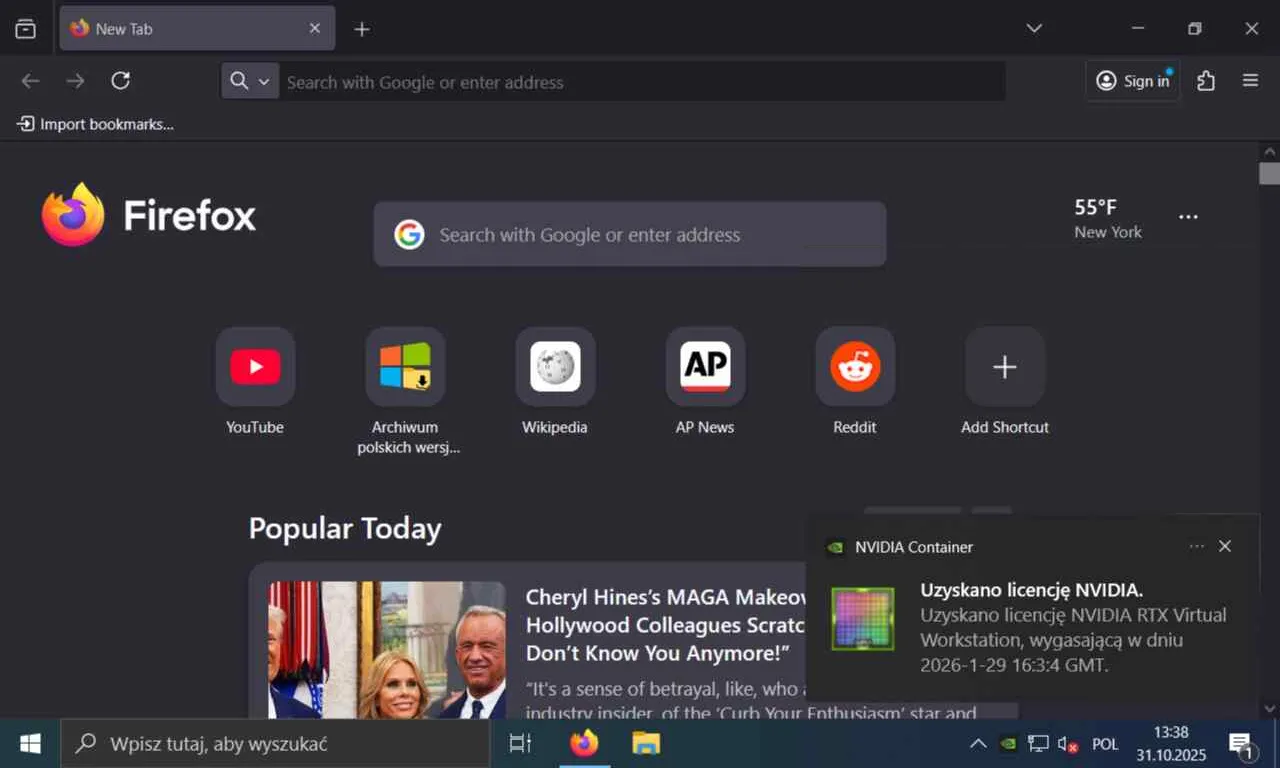
Task: Open Cheryl Hines article thumbnail
Action: click(x=387, y=650)
